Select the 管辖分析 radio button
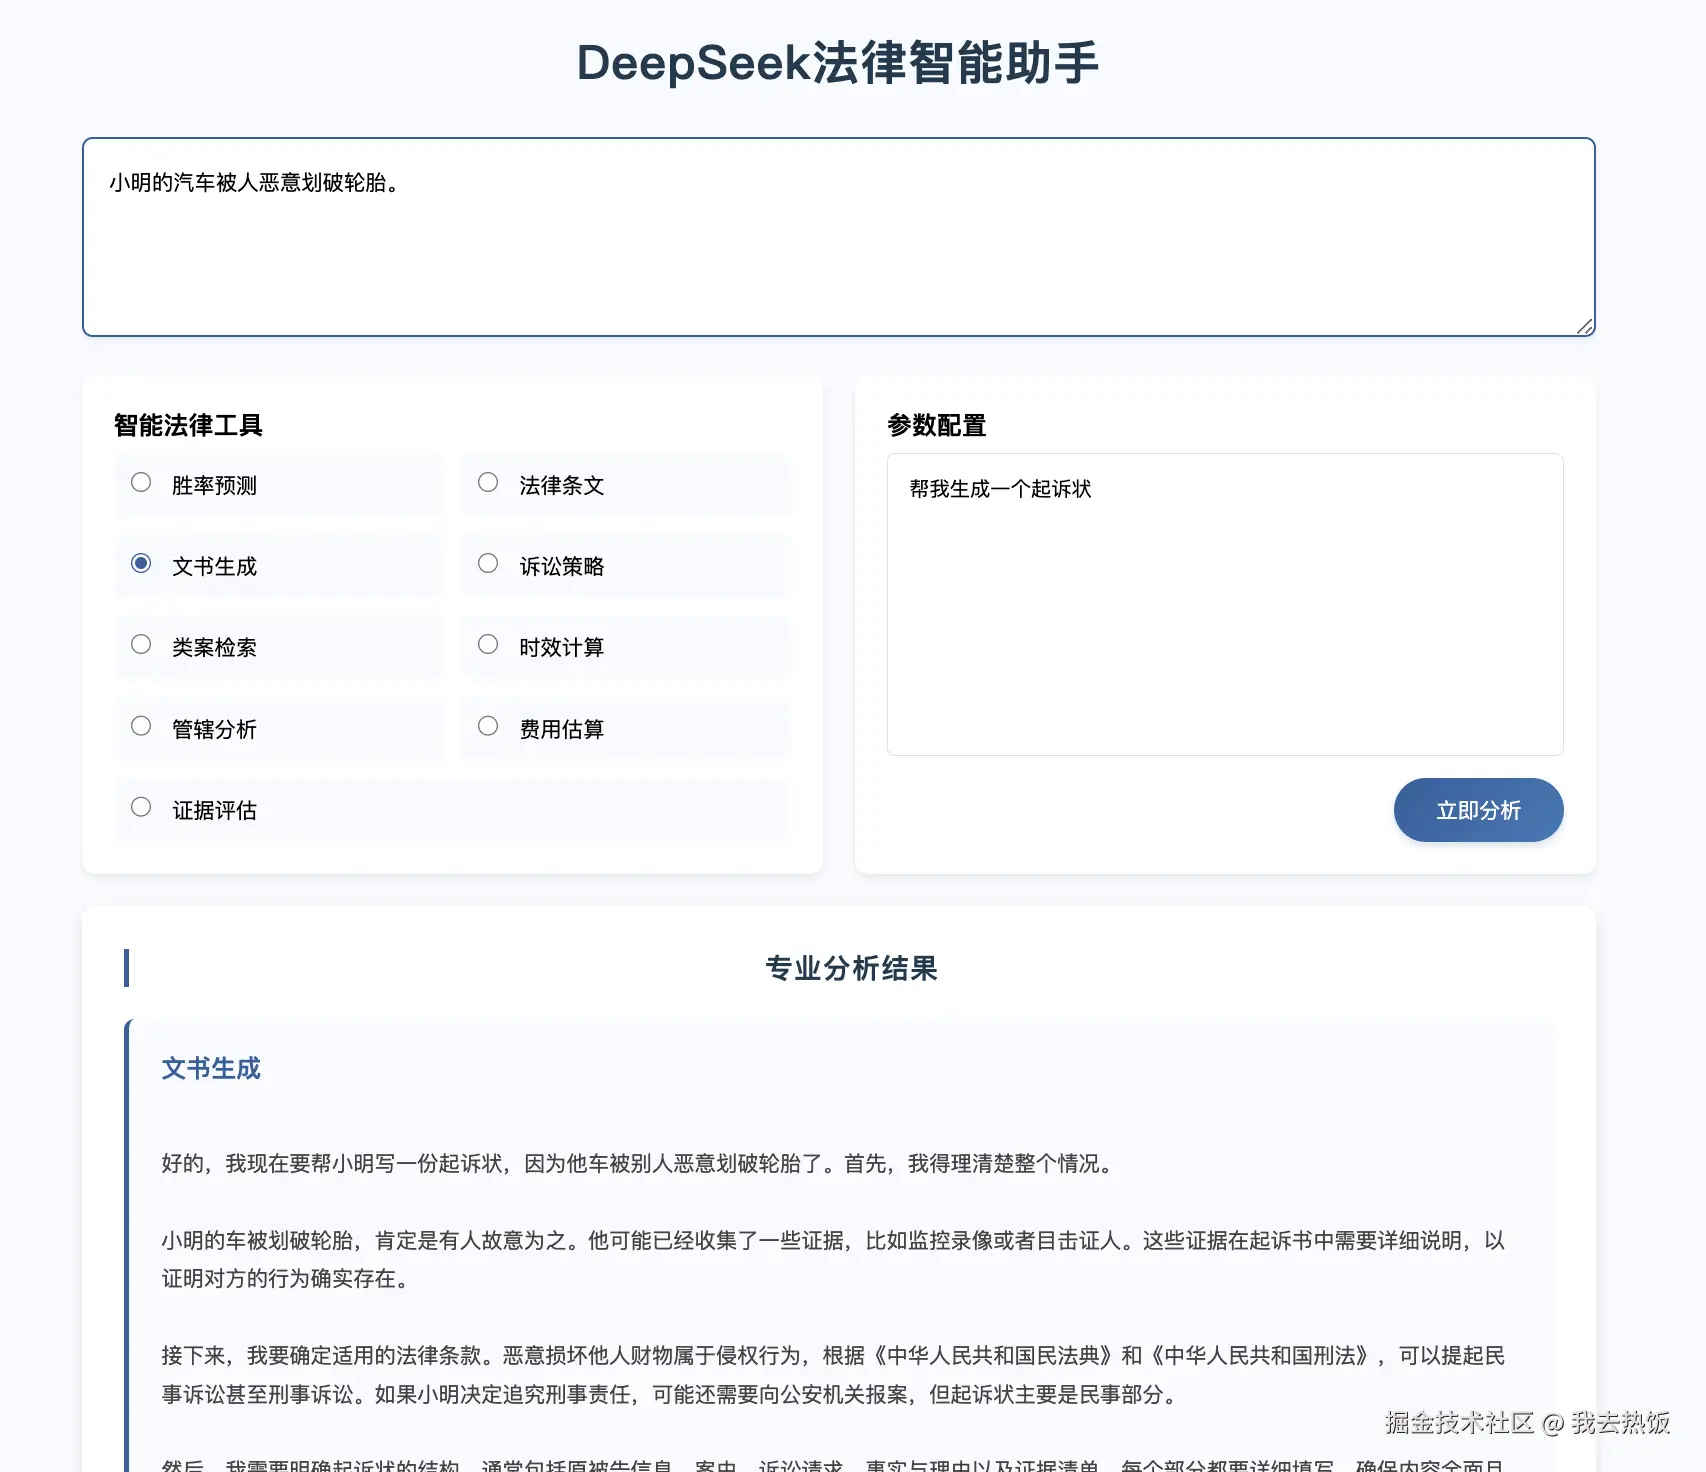This screenshot has width=1706, height=1472. (141, 727)
